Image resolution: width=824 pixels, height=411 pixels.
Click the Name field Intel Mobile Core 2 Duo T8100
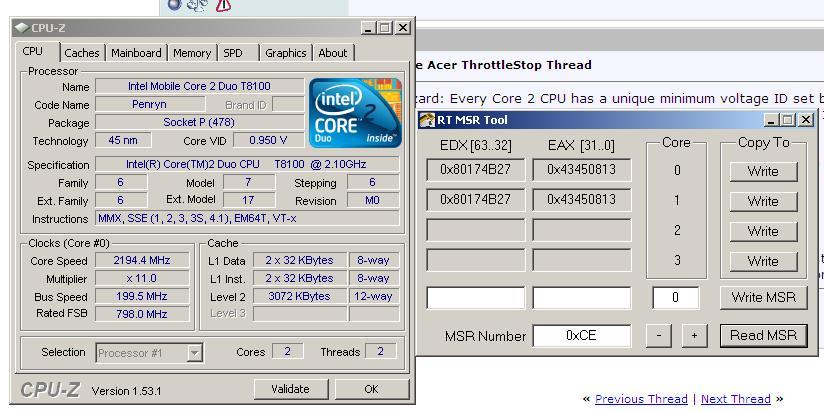tap(200, 86)
